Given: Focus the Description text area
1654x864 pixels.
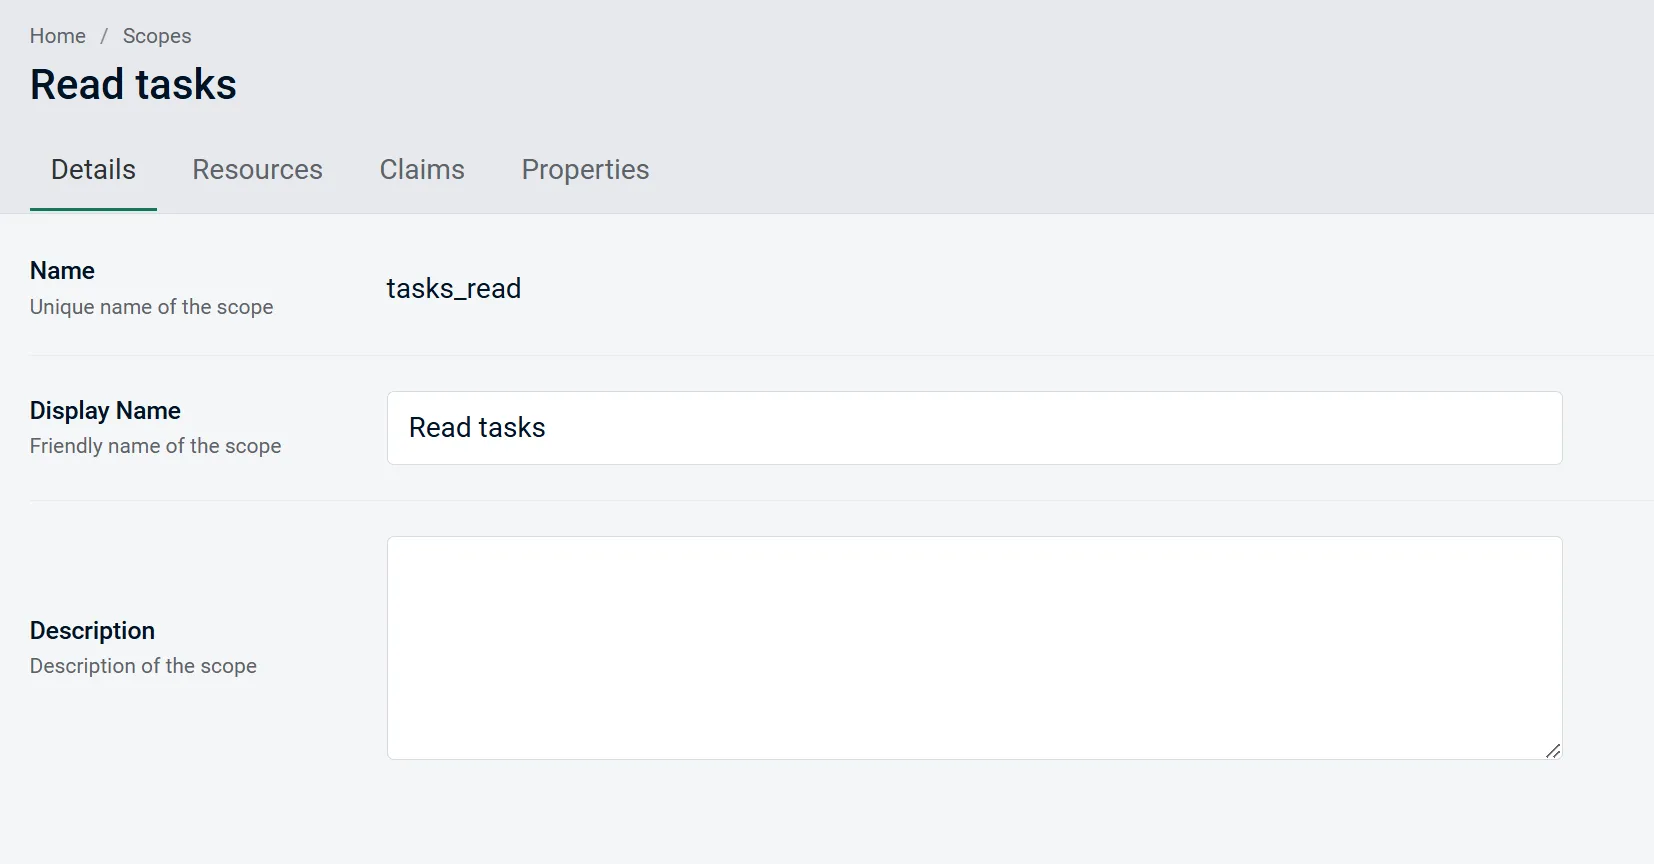Looking at the screenshot, I should point(974,648).
